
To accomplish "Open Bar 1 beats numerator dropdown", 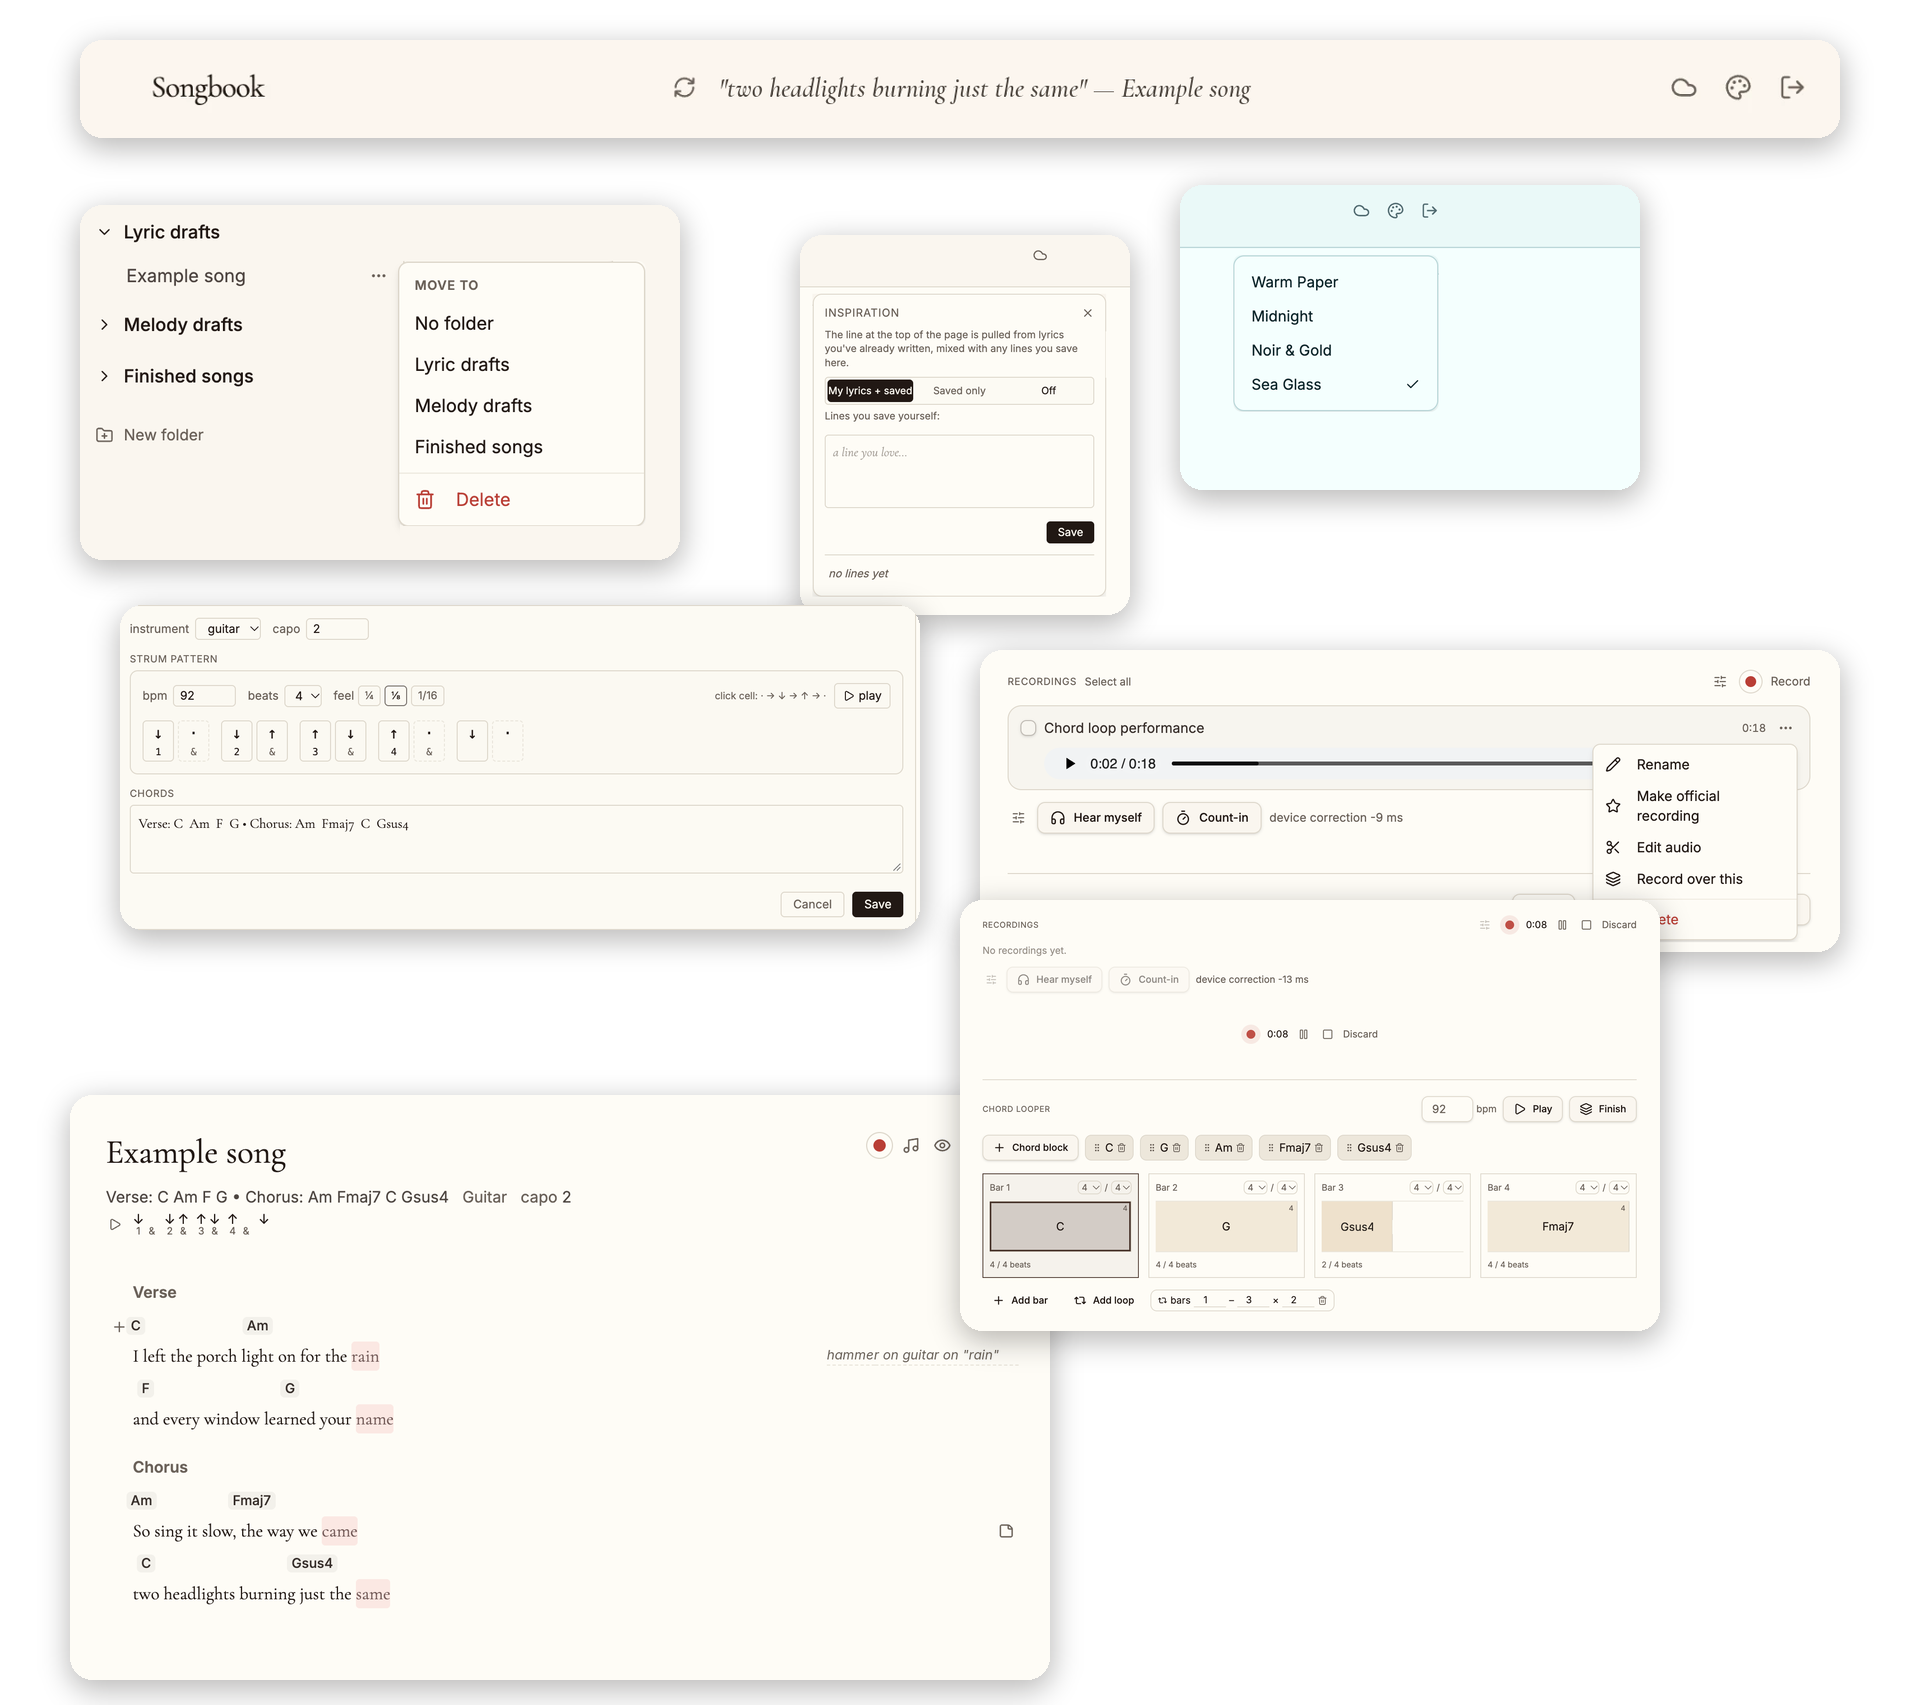I will (1089, 1188).
